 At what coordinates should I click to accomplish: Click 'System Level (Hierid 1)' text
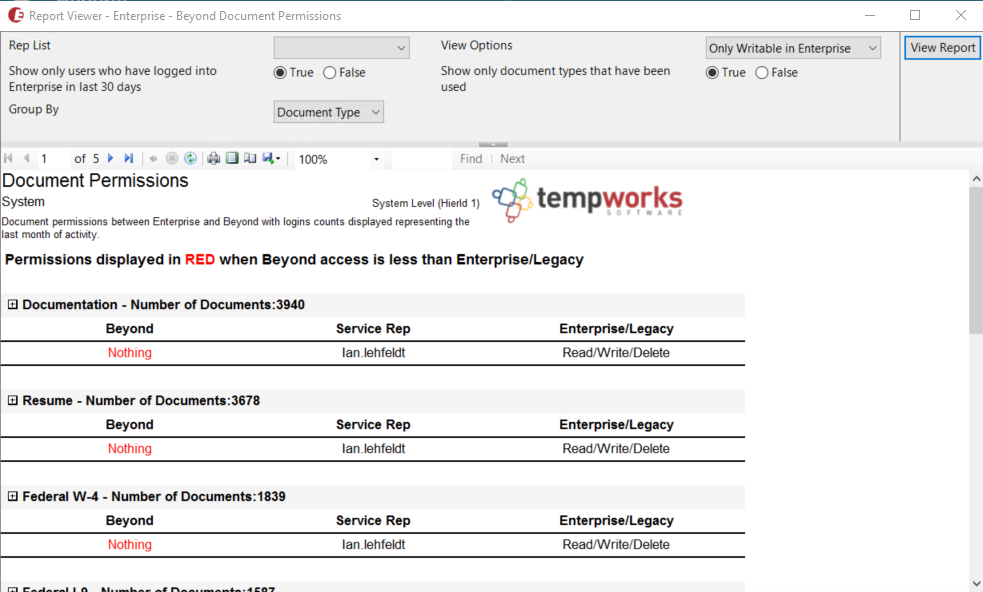click(426, 203)
